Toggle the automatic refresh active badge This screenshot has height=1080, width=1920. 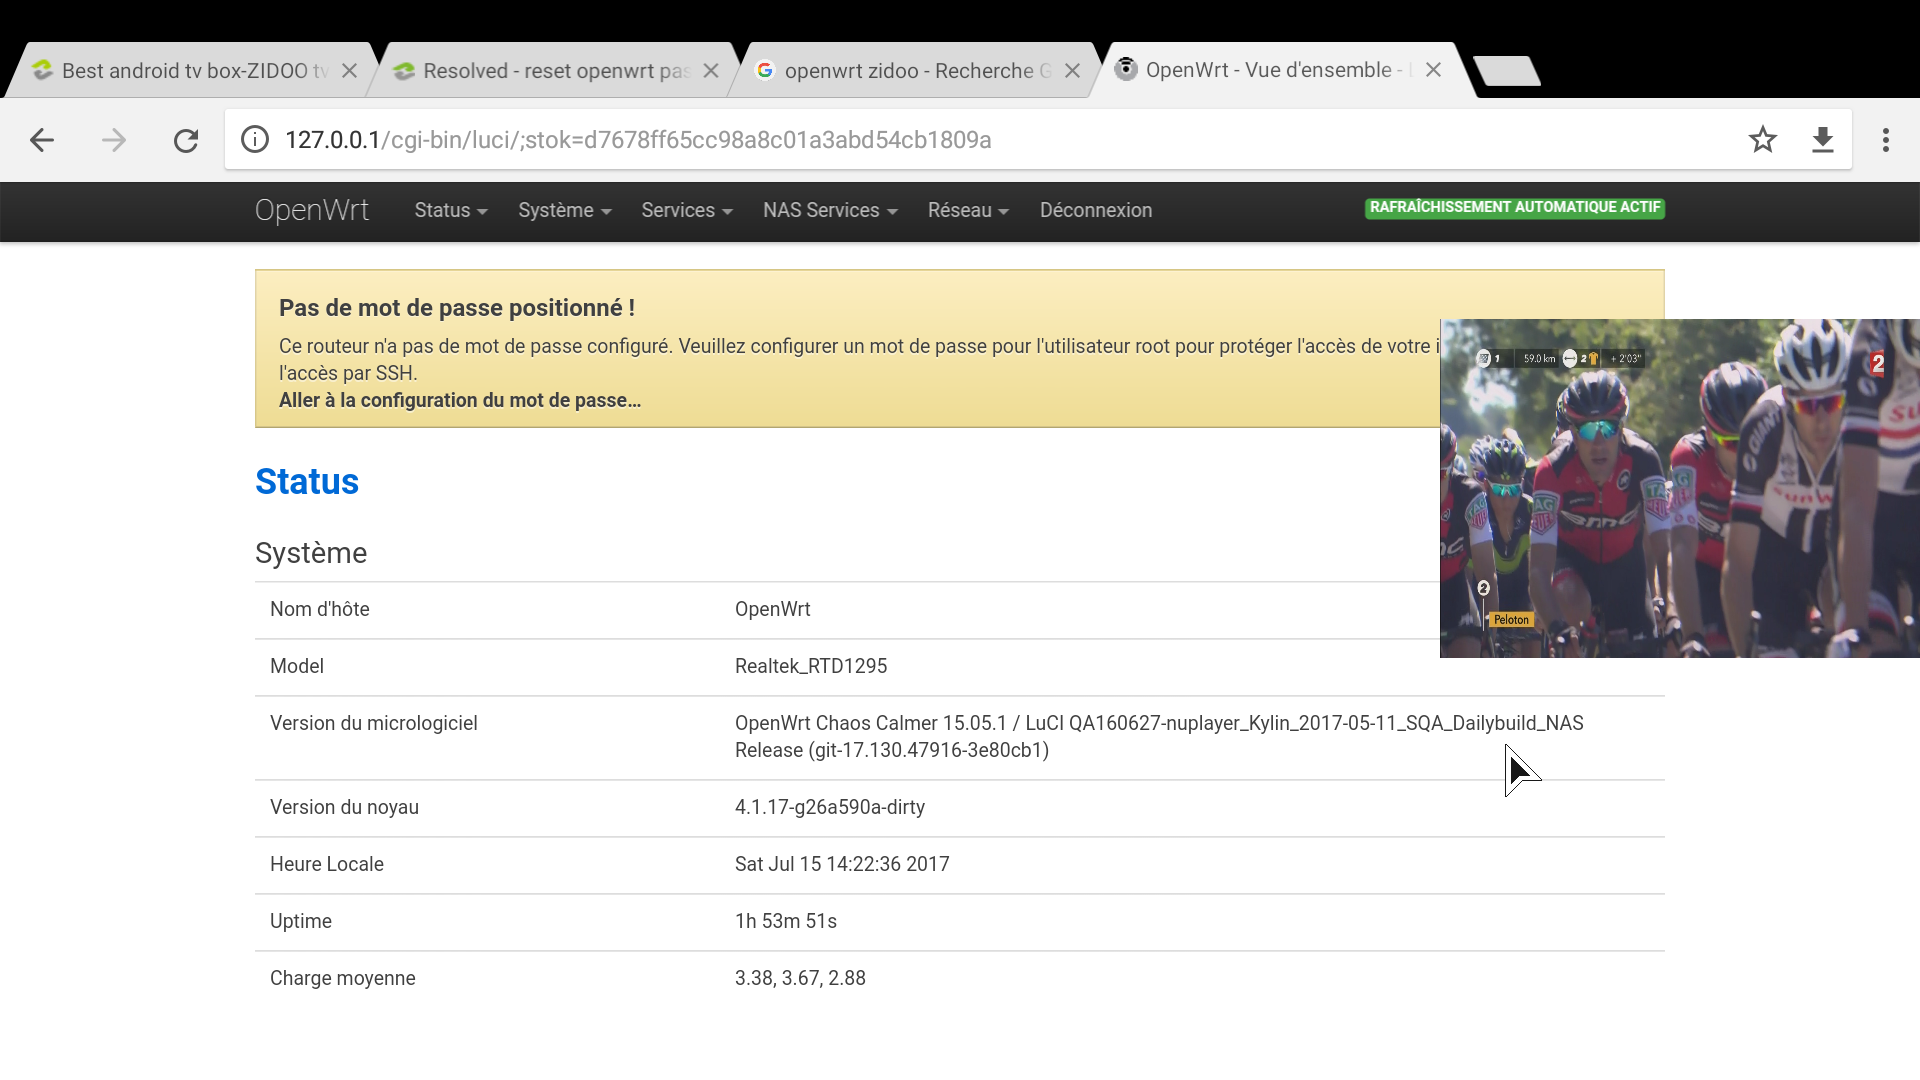point(1514,208)
